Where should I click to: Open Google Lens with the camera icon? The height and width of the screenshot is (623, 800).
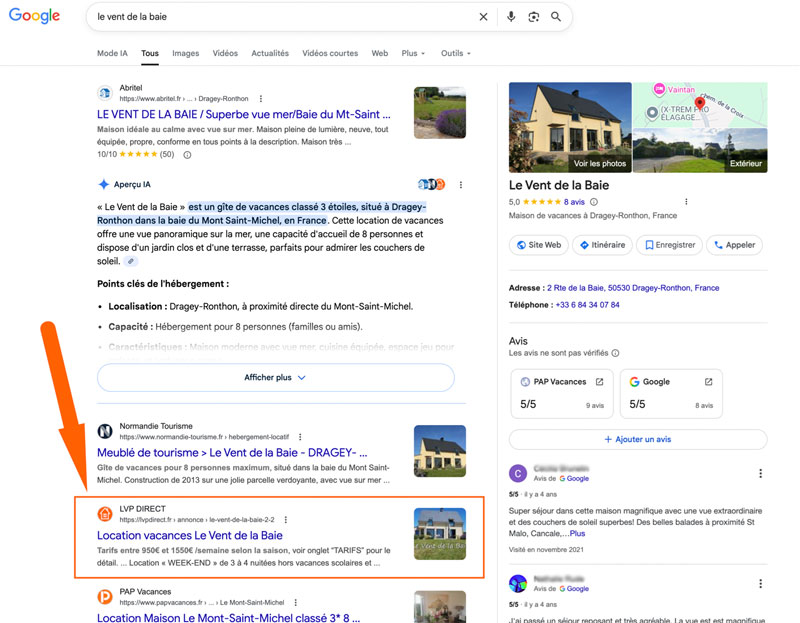[x=535, y=17]
